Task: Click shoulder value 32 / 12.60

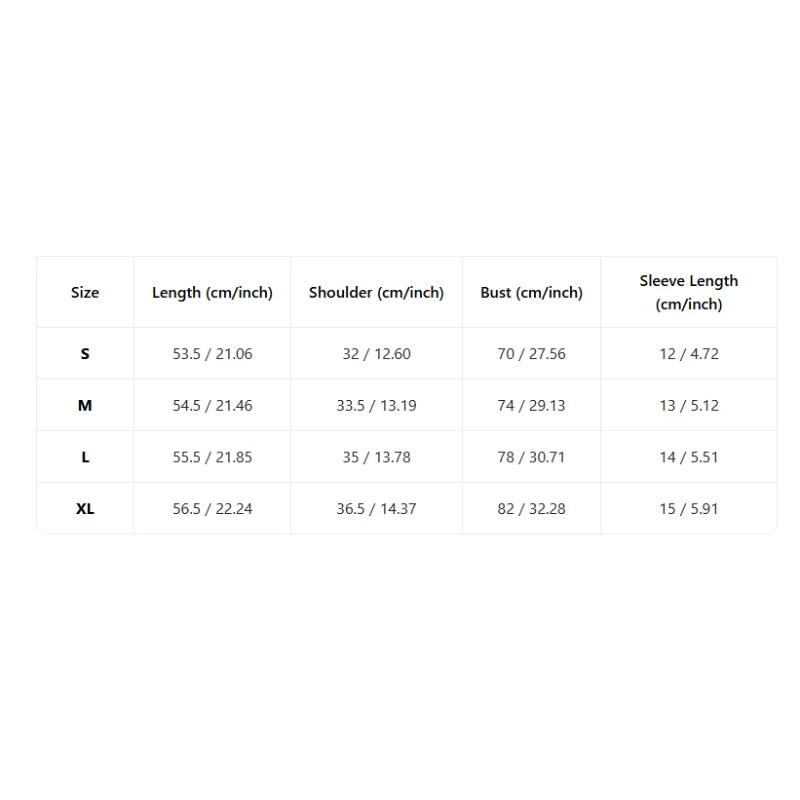Action: [x=377, y=354]
